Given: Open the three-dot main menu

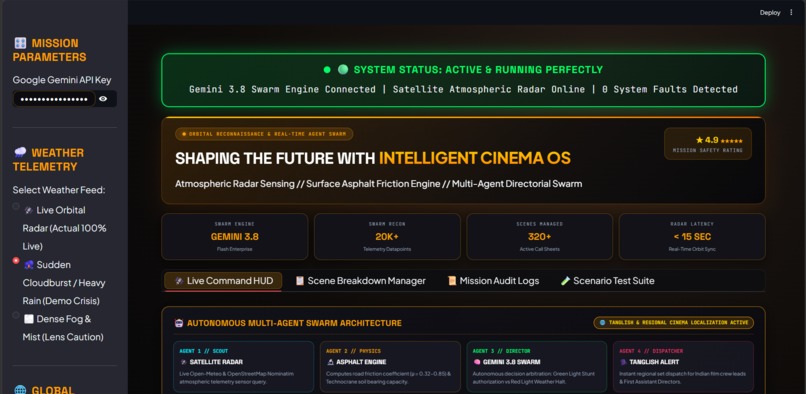Looking at the screenshot, I should [791, 12].
